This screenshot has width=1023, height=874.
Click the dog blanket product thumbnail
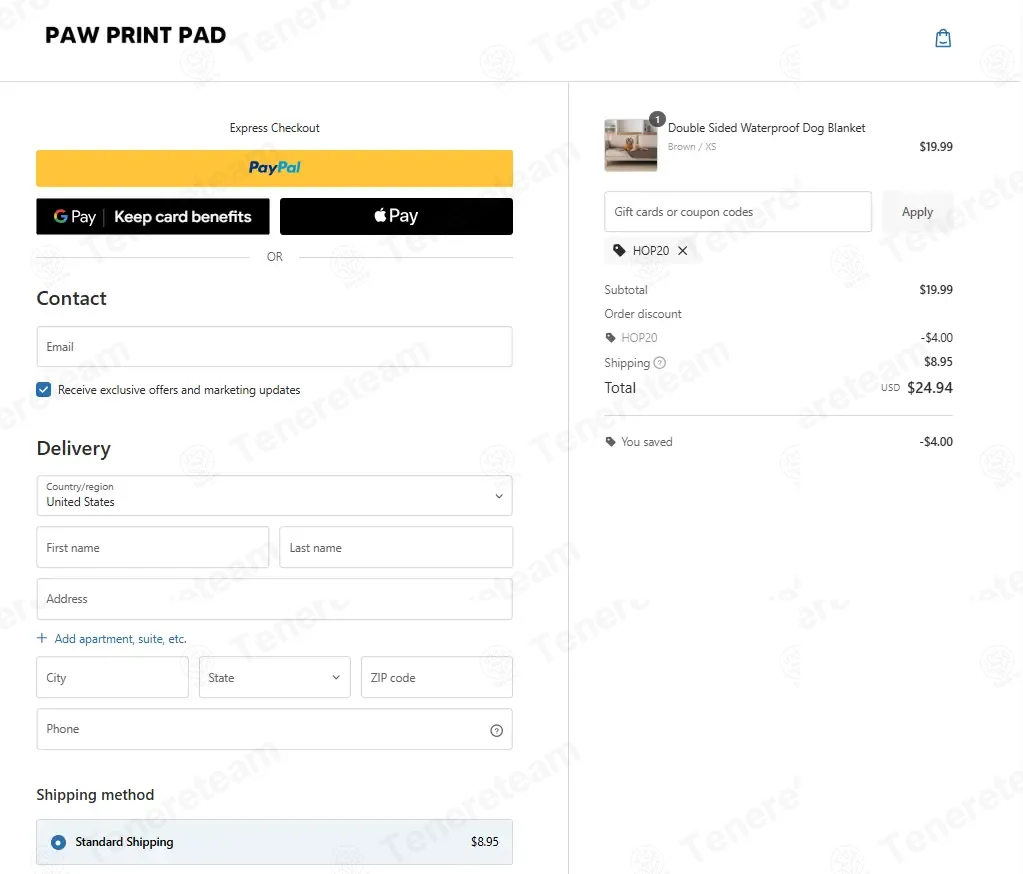(630, 145)
